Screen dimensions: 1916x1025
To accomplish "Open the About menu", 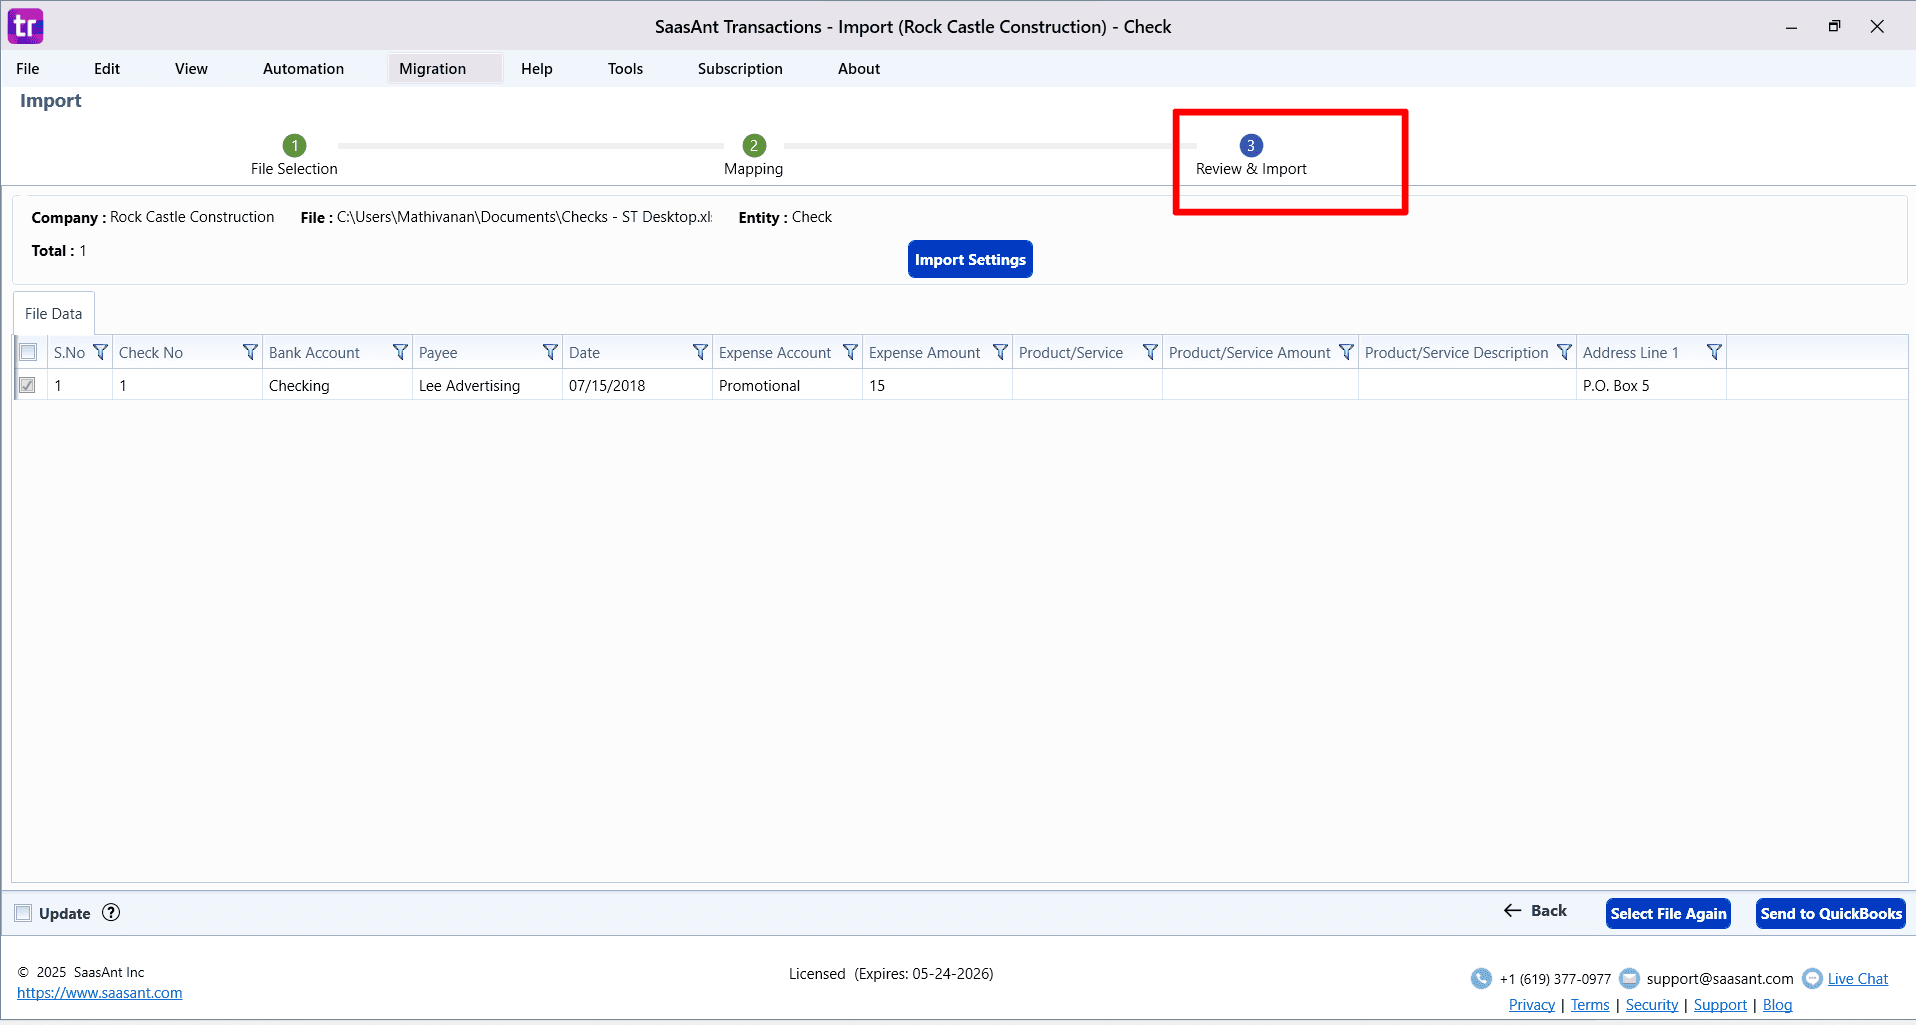I will (859, 69).
